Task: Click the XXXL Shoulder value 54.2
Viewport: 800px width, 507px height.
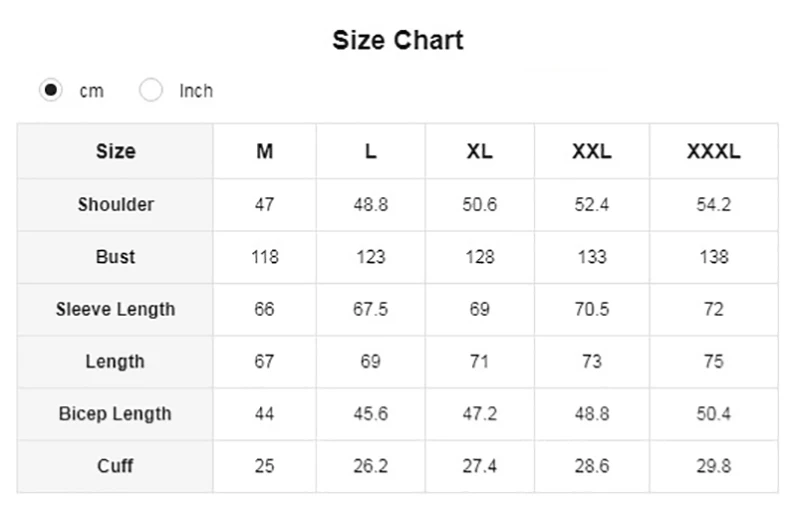Action: click(x=714, y=205)
